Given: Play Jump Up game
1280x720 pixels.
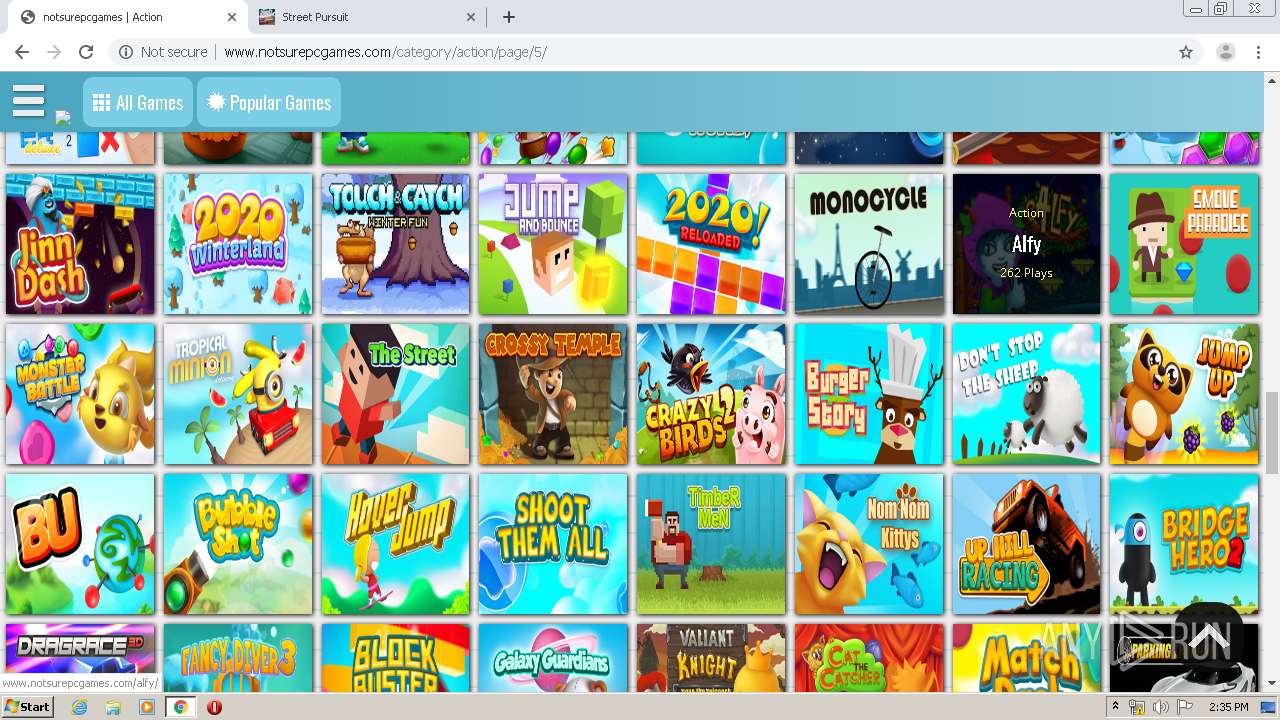Looking at the screenshot, I should coord(1184,394).
